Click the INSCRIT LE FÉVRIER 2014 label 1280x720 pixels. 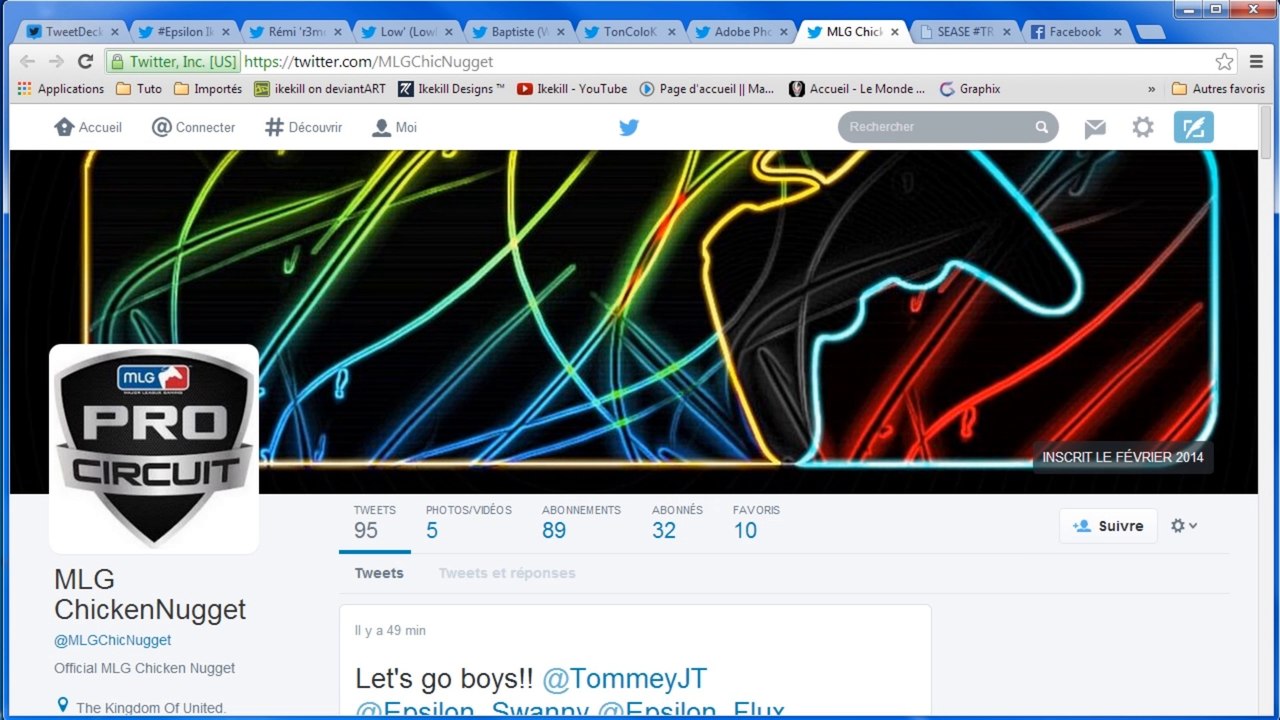pos(1123,457)
